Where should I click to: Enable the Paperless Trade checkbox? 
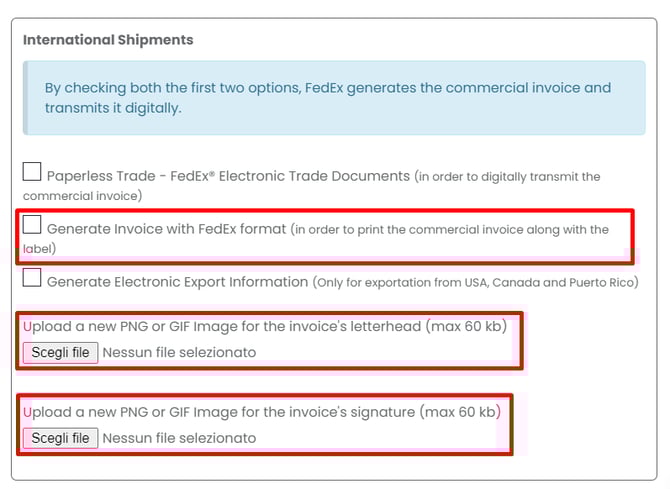coord(32,172)
